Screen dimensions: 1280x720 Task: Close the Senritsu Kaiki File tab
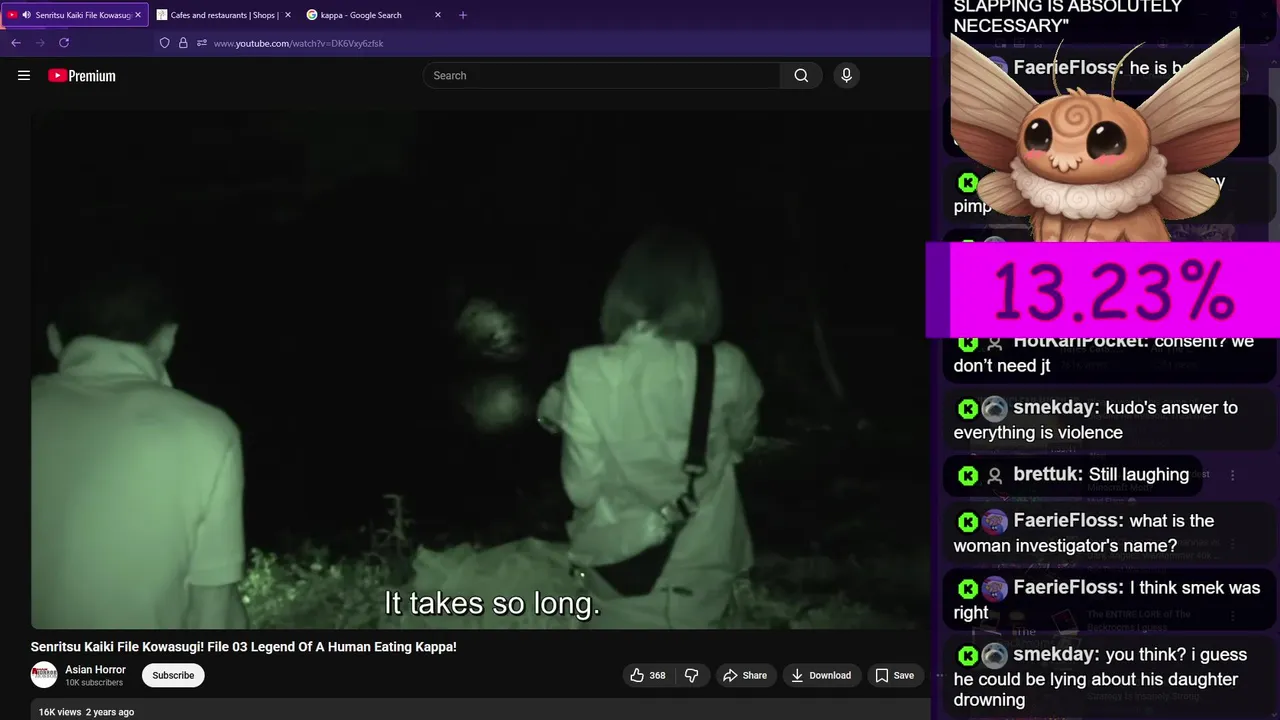pos(138,15)
